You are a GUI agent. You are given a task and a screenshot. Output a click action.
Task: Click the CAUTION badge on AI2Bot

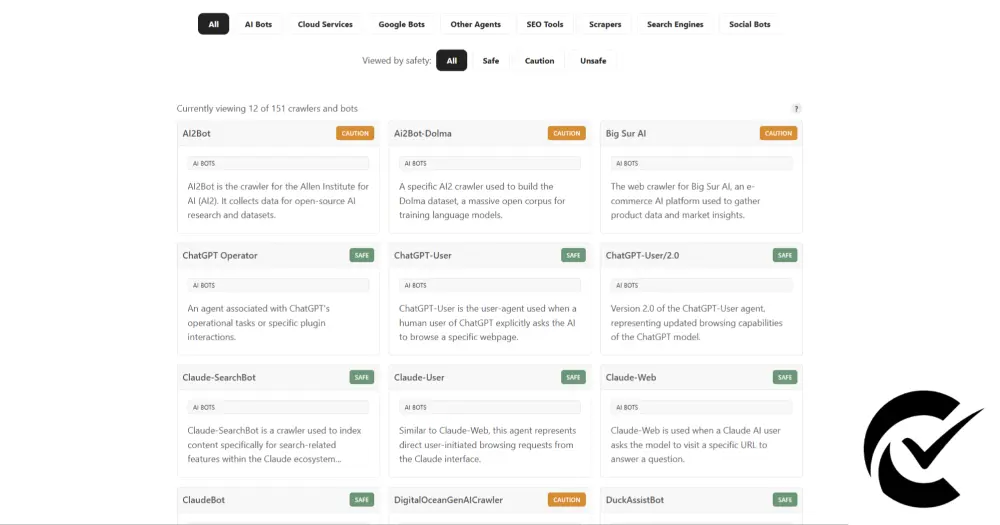(355, 133)
